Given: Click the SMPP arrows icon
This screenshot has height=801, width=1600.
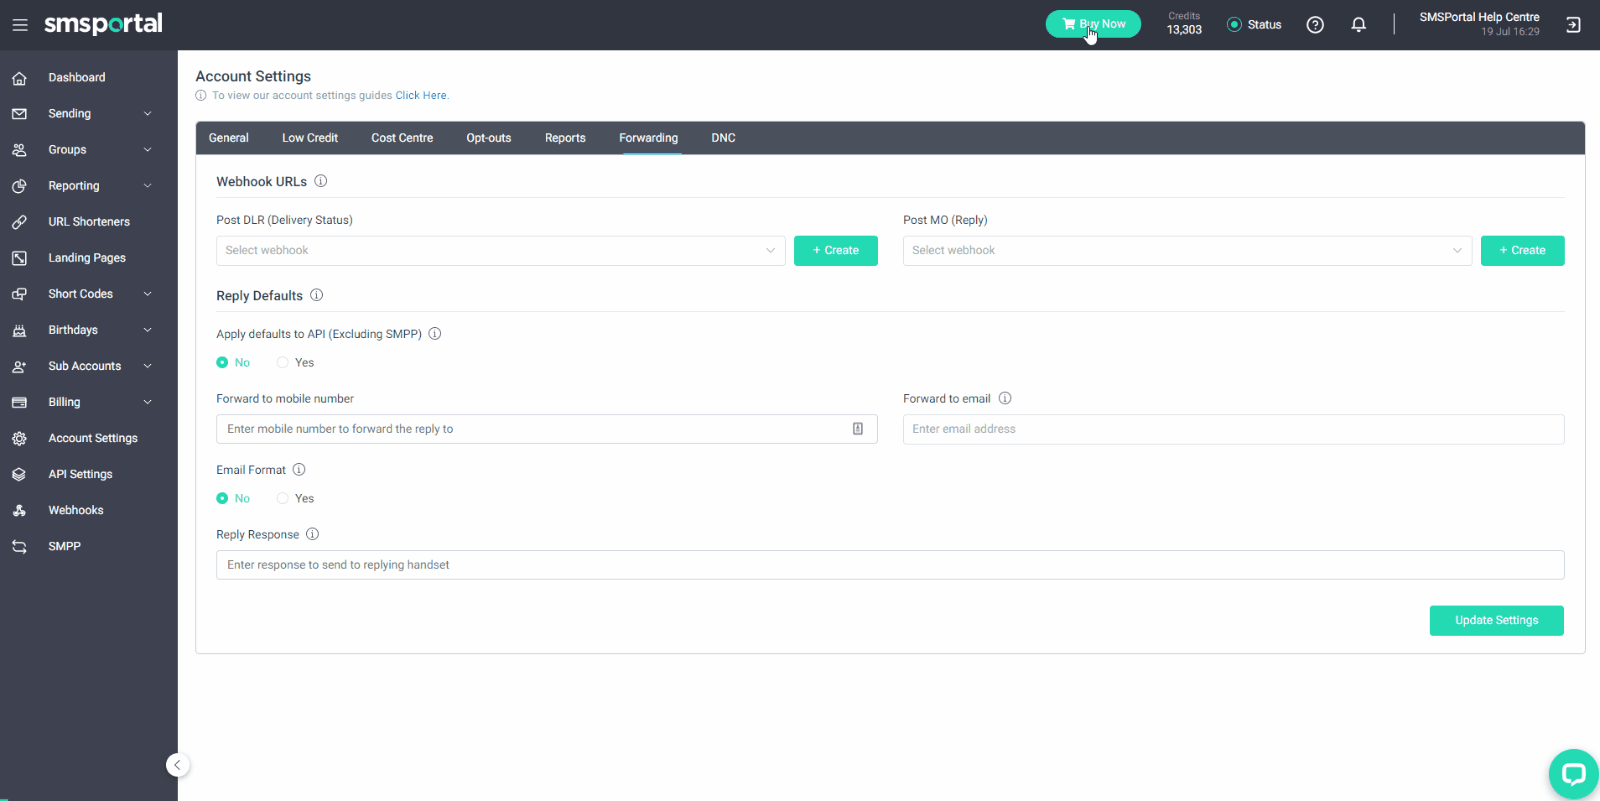Looking at the screenshot, I should (19, 546).
